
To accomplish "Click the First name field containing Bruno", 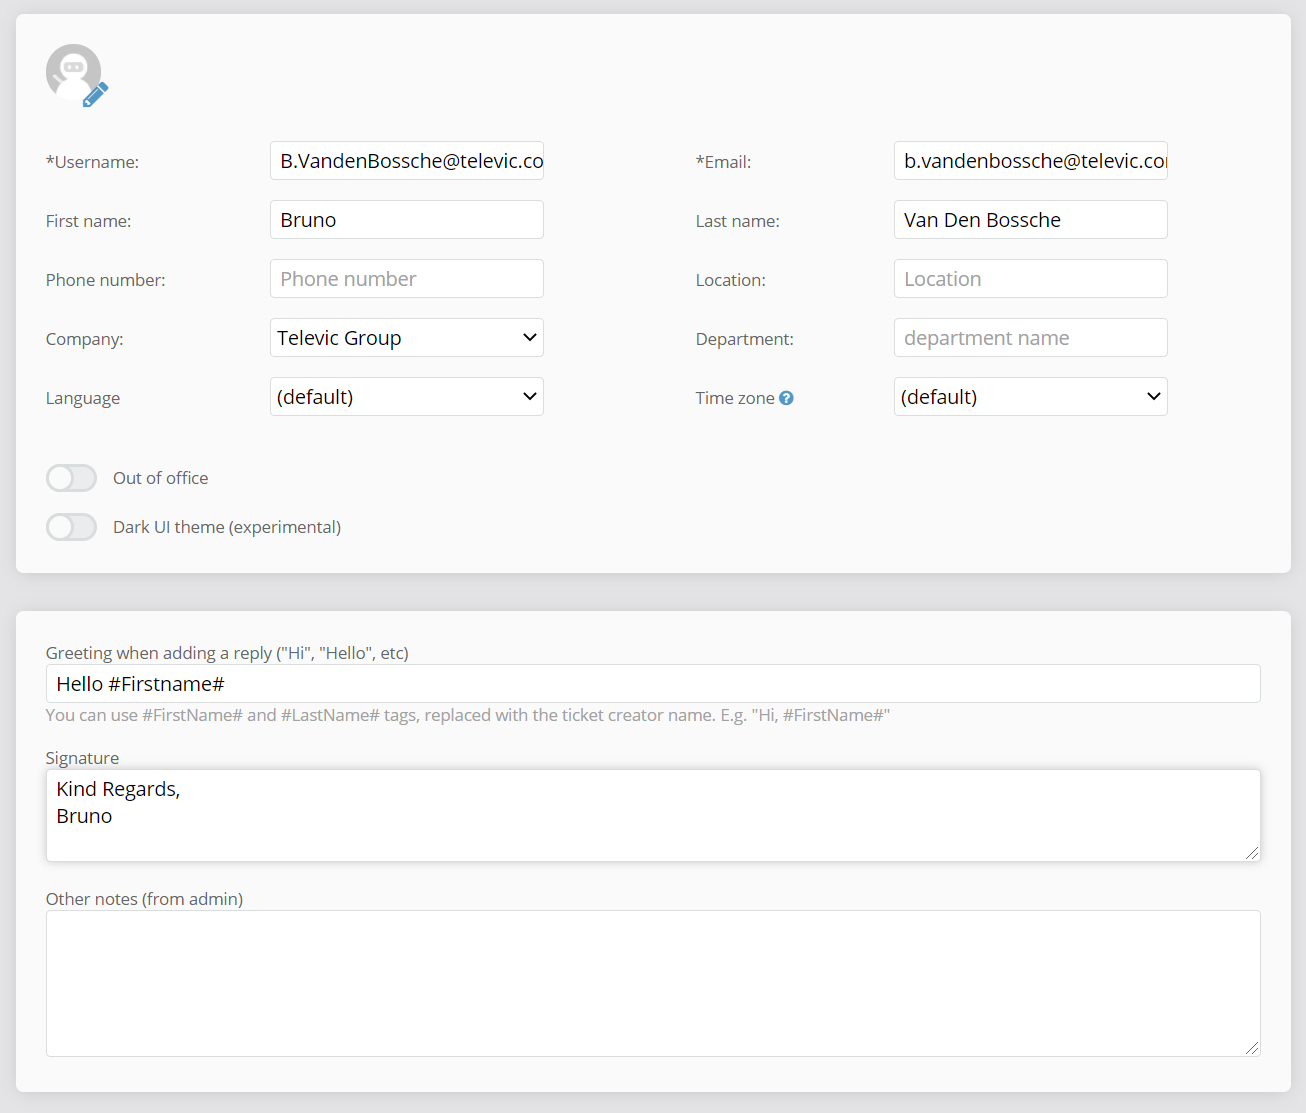I will coord(406,220).
